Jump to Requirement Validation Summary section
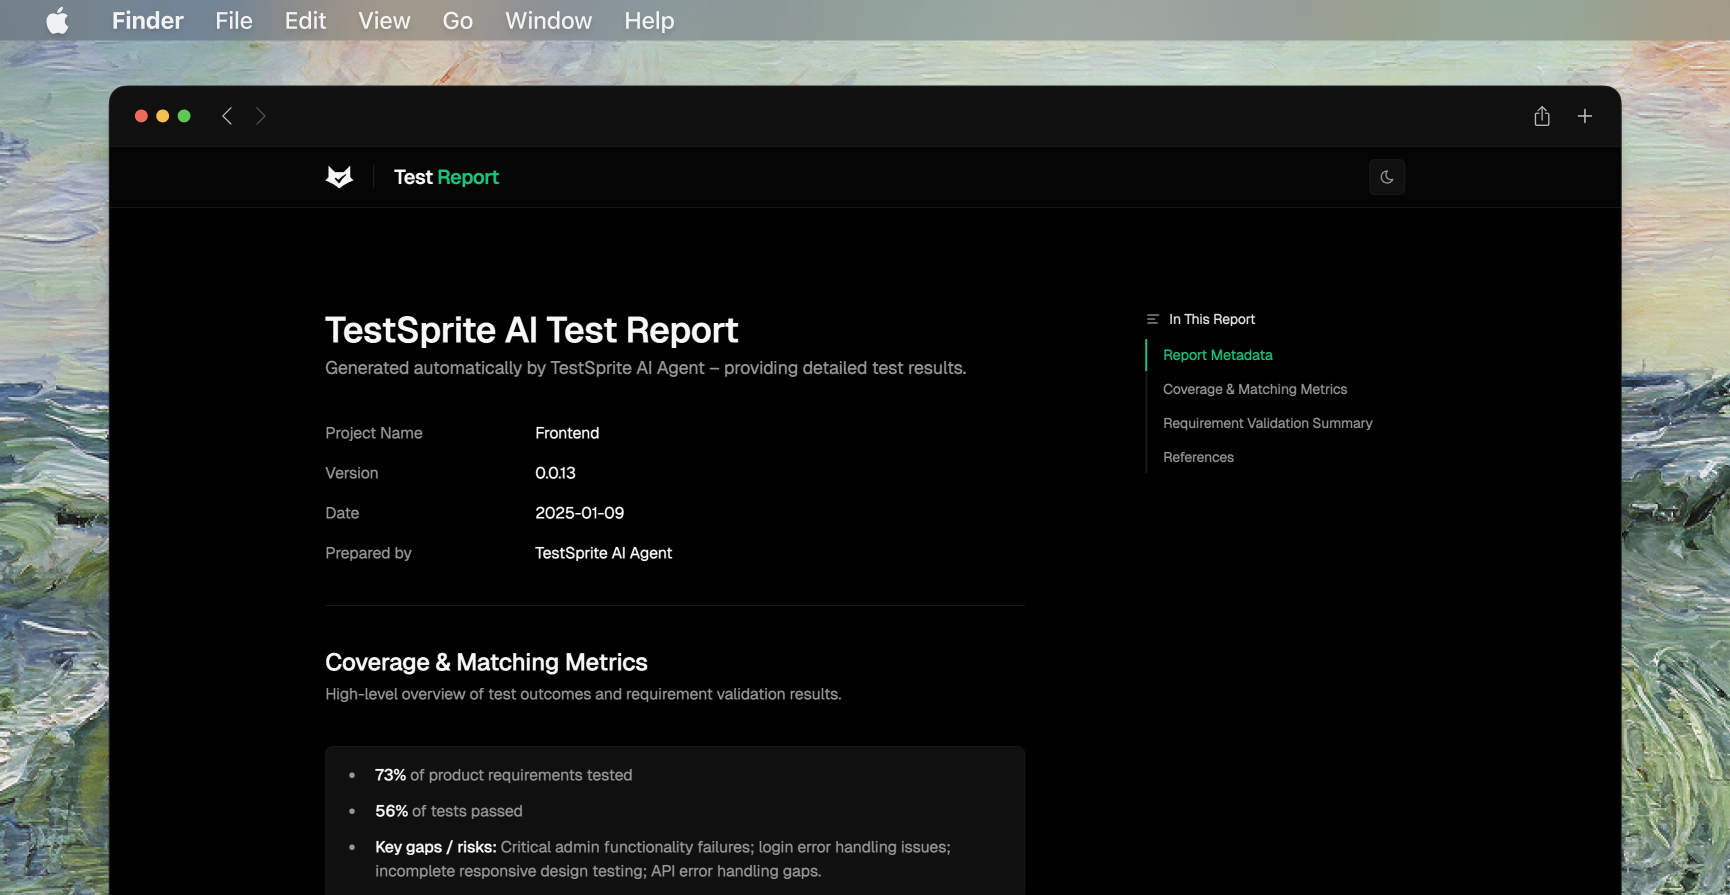The image size is (1730, 895). tap(1267, 423)
